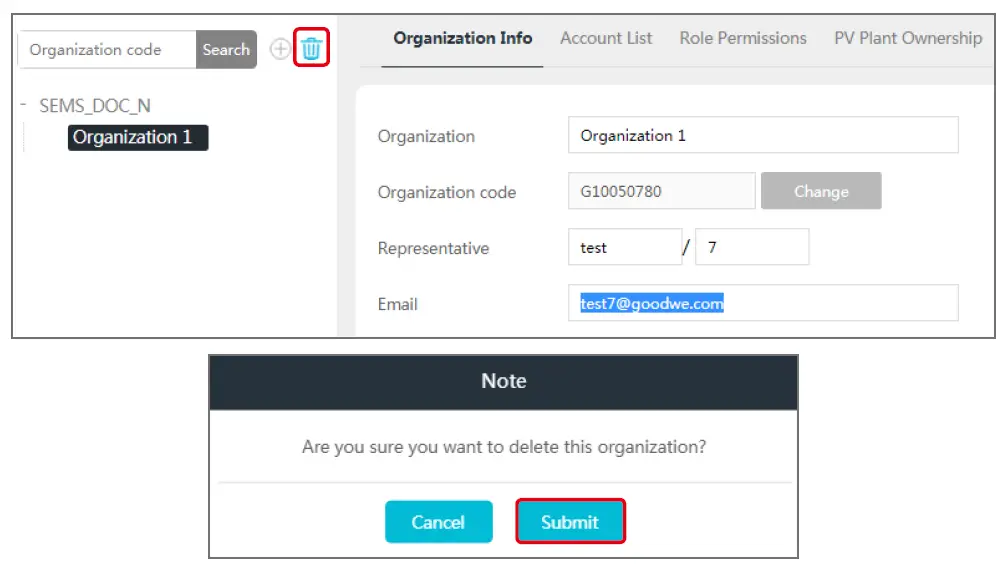Click the Note dialog title bar
1006x578 pixels.
pos(503,381)
